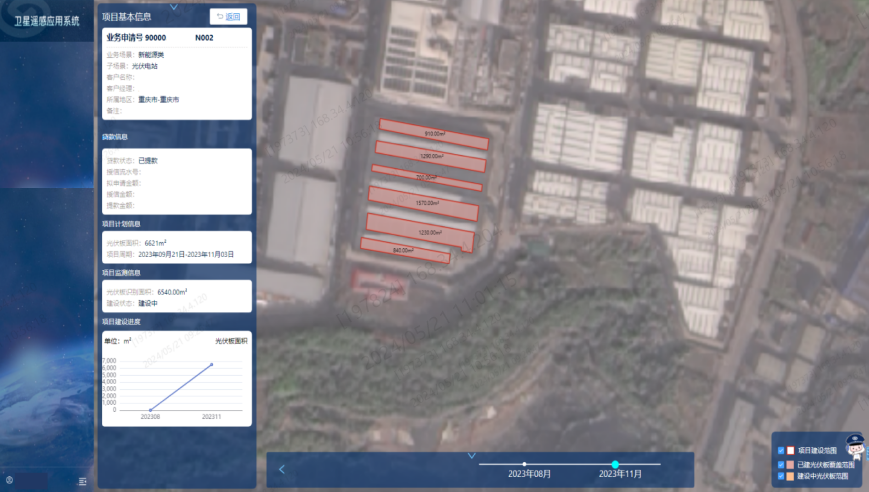This screenshot has height=492, width=869.
Task: Collapse the project info panel using top chevron
Action: (x=174, y=7)
